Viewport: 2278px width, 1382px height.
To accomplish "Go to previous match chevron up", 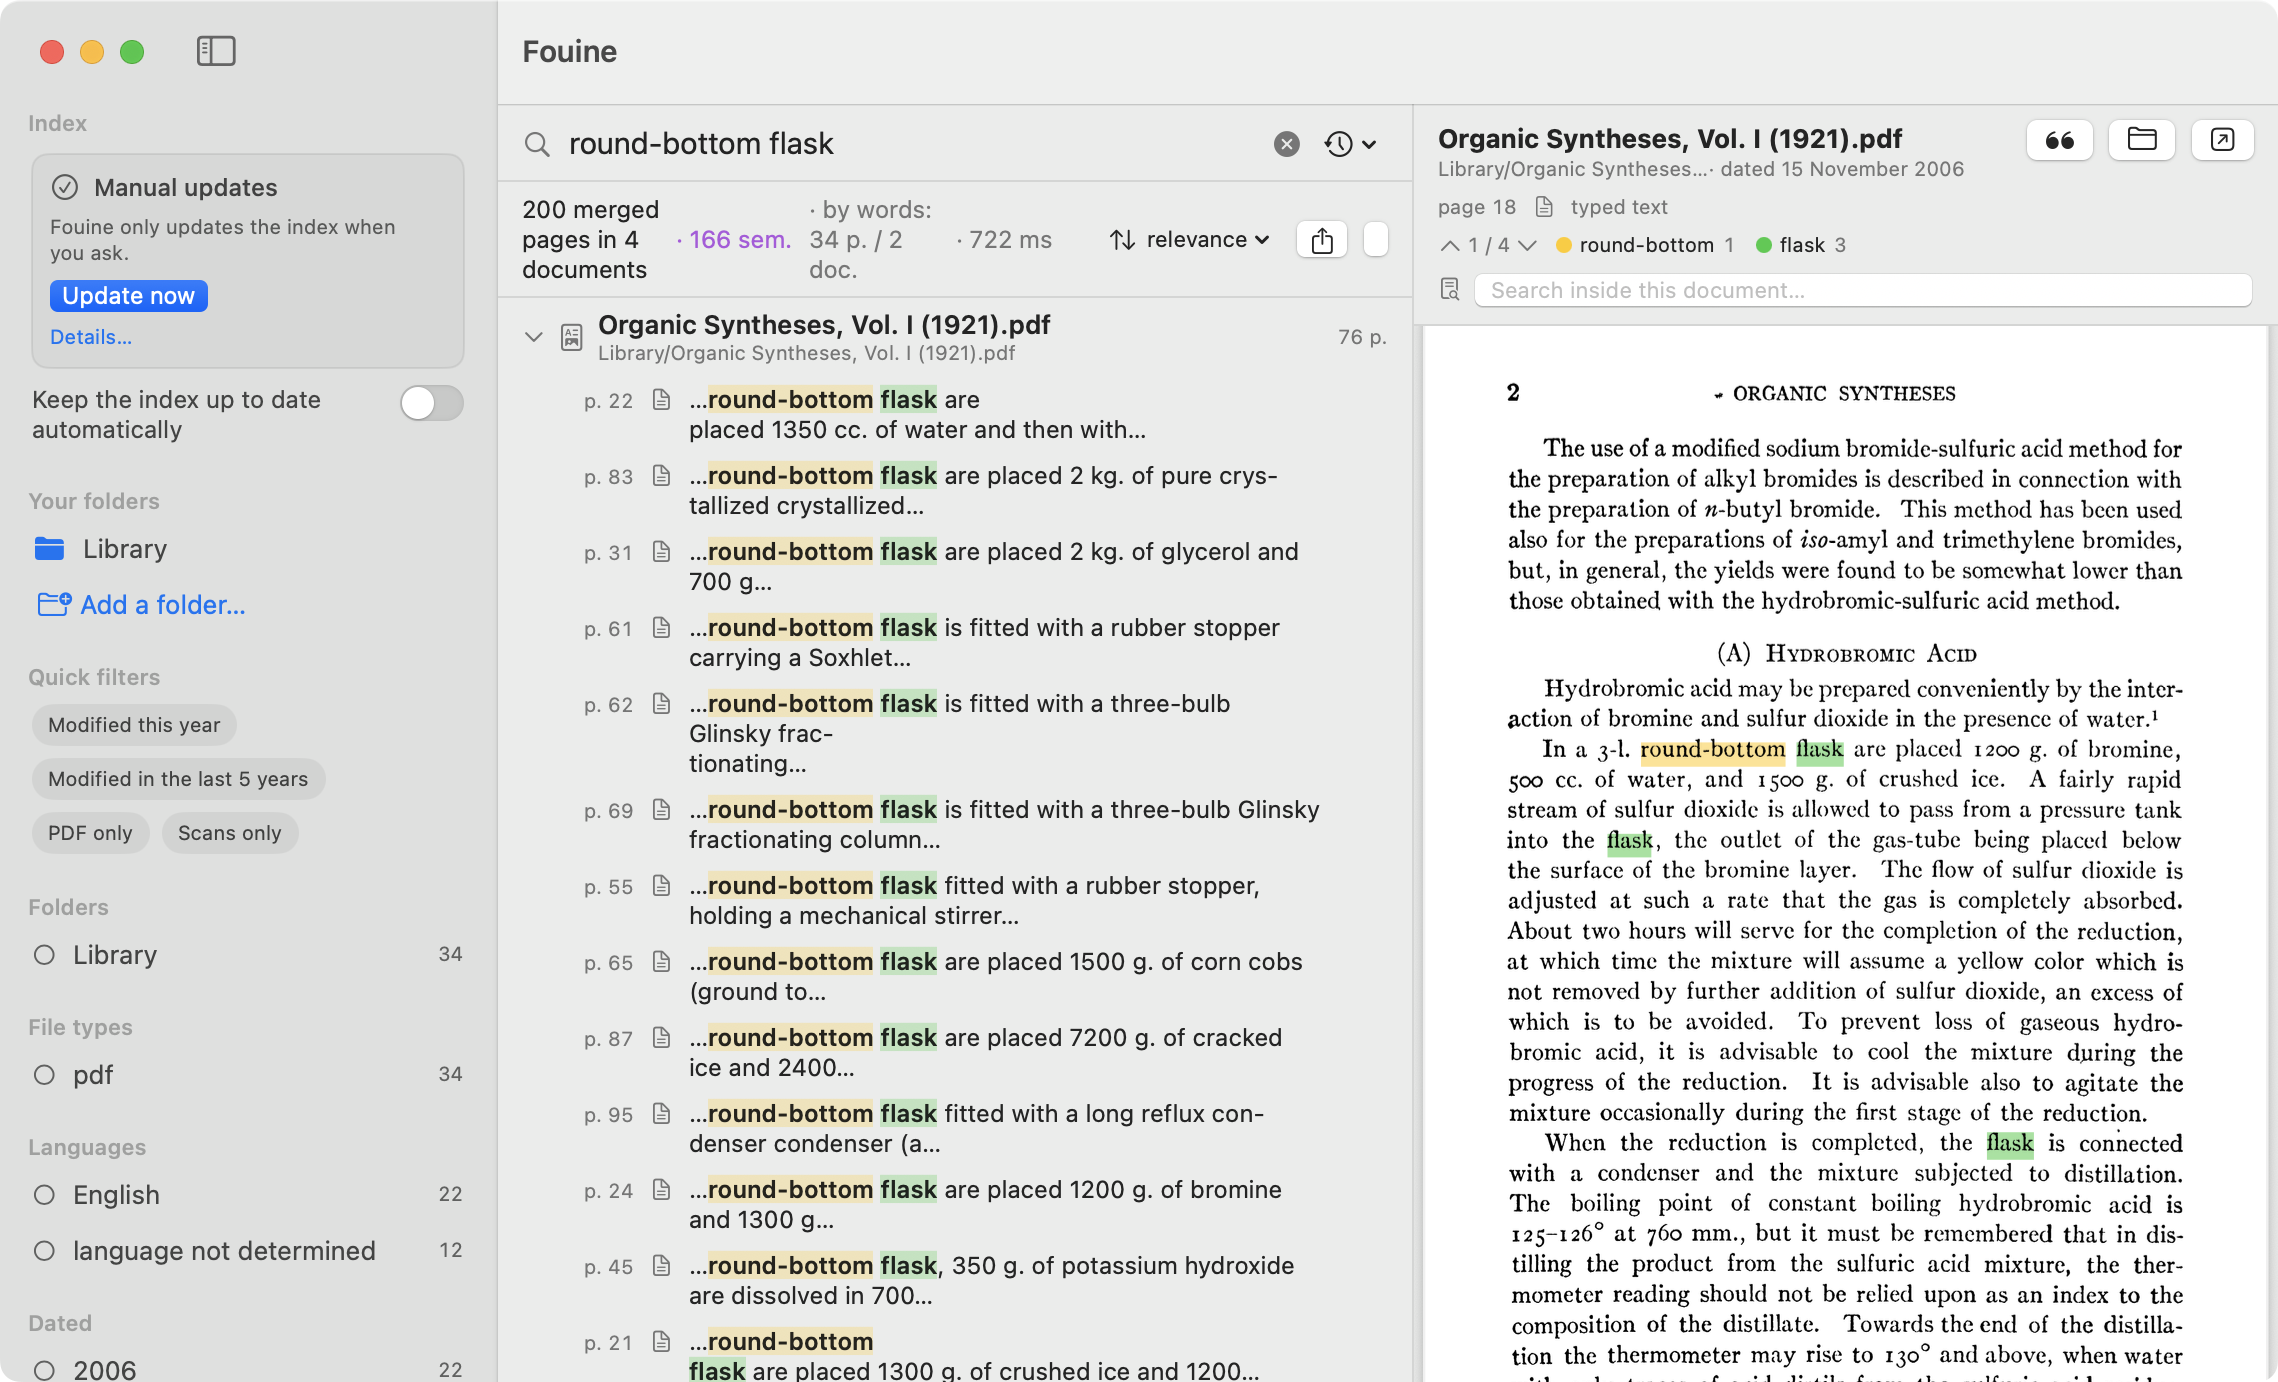I will click(x=1449, y=245).
